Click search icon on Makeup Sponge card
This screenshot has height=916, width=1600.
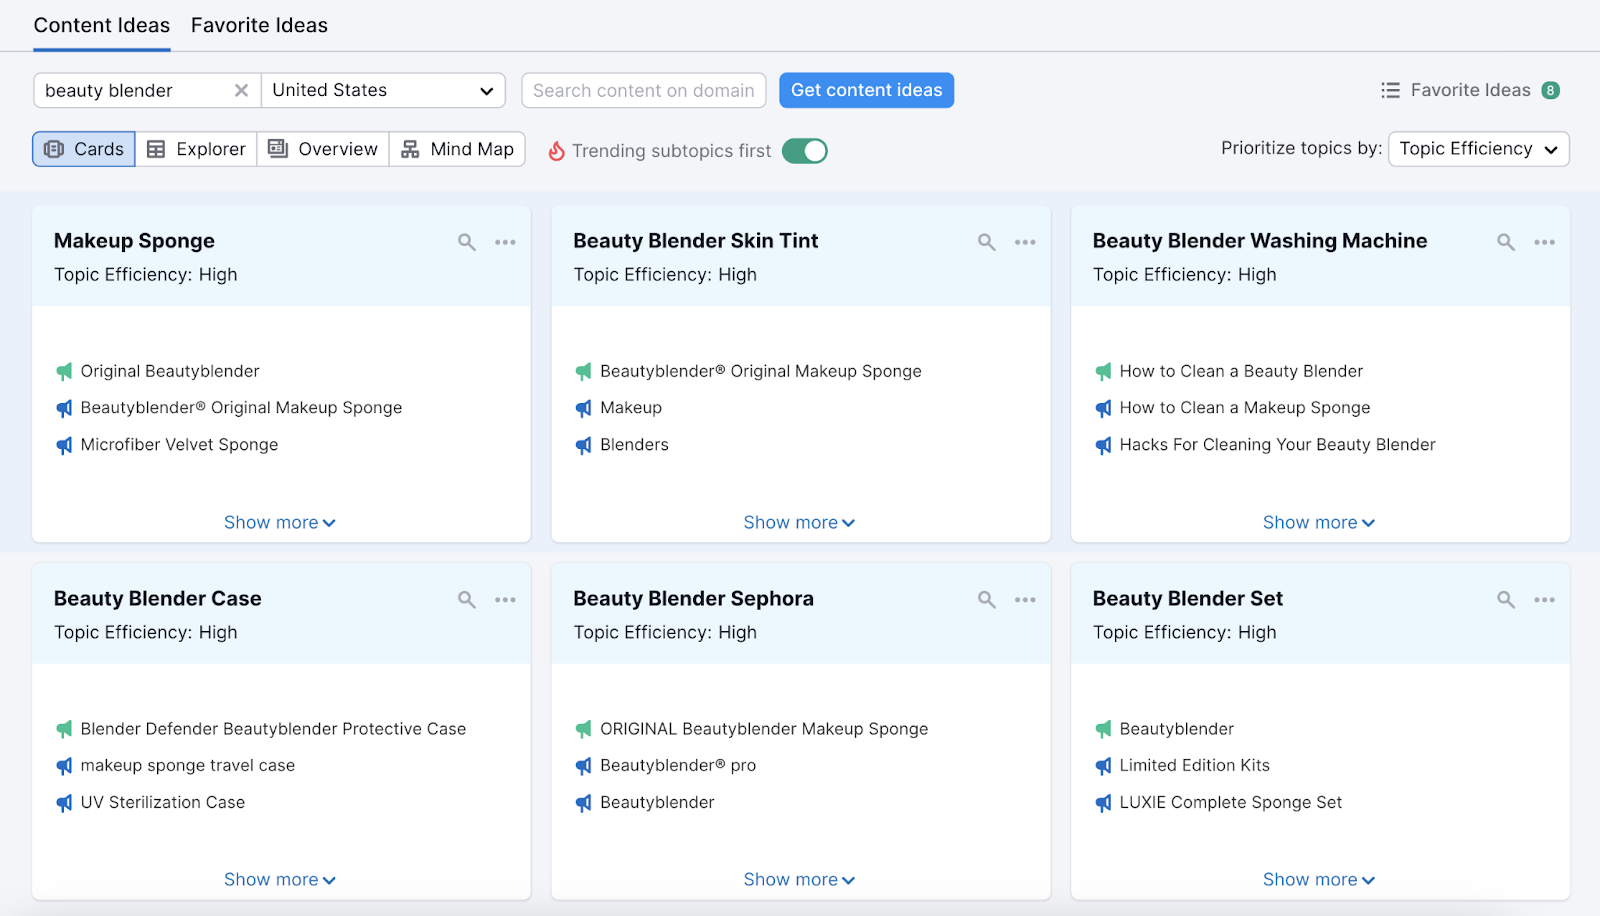pos(466,242)
